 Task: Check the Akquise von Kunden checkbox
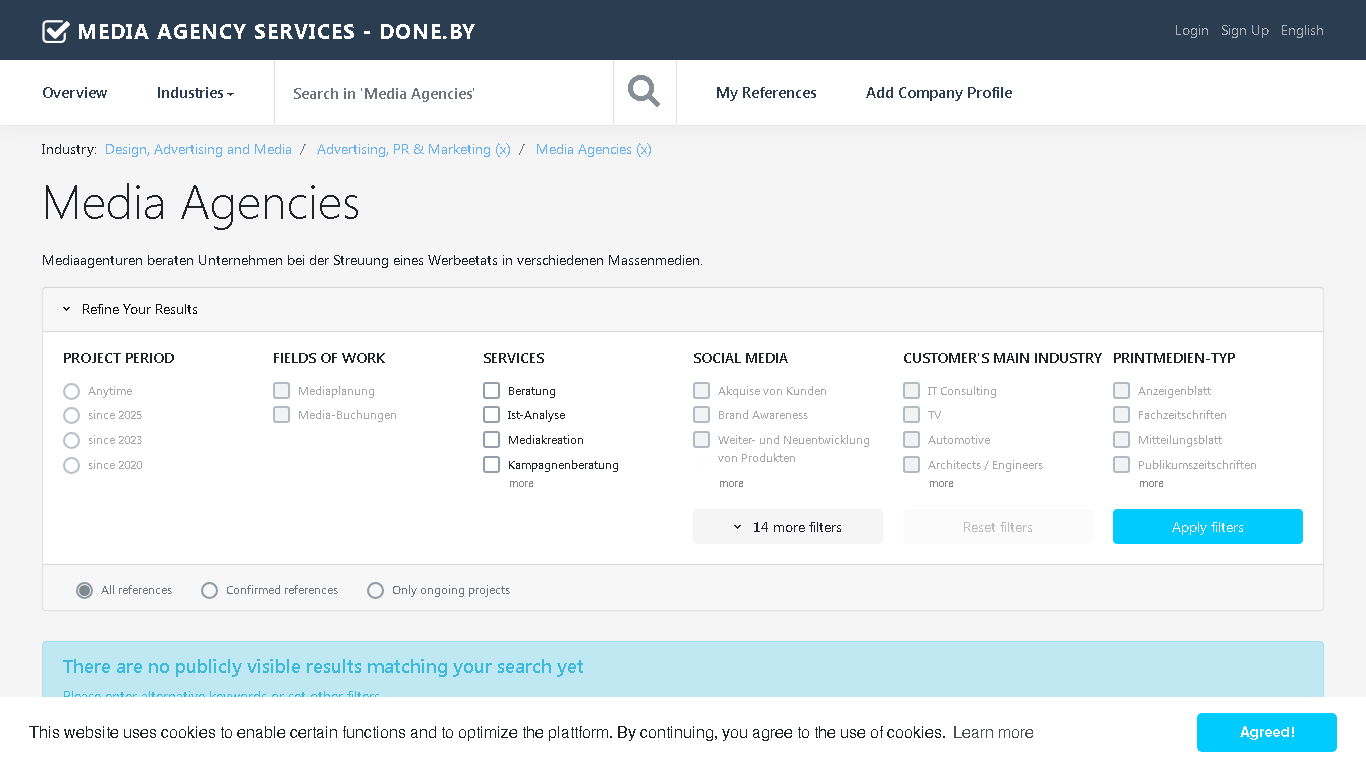coord(701,390)
